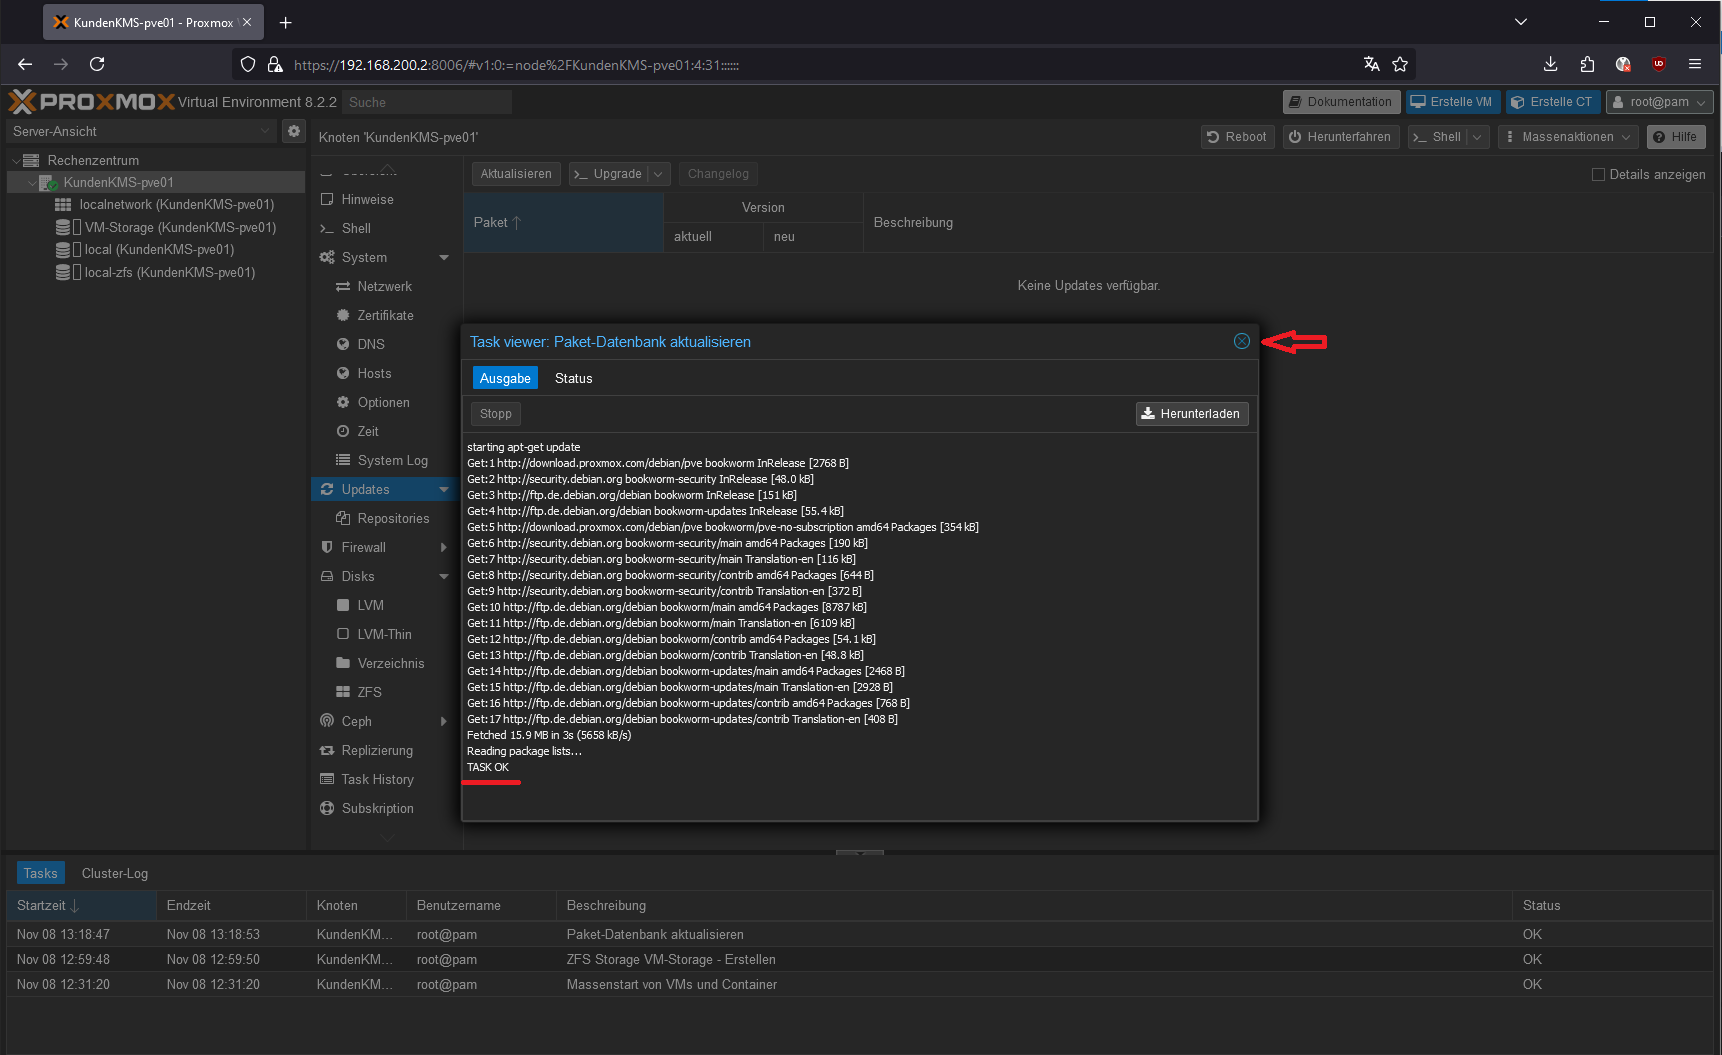Open Firefox extensions puzzle icon
This screenshot has height=1055, width=1722.
tap(1587, 64)
